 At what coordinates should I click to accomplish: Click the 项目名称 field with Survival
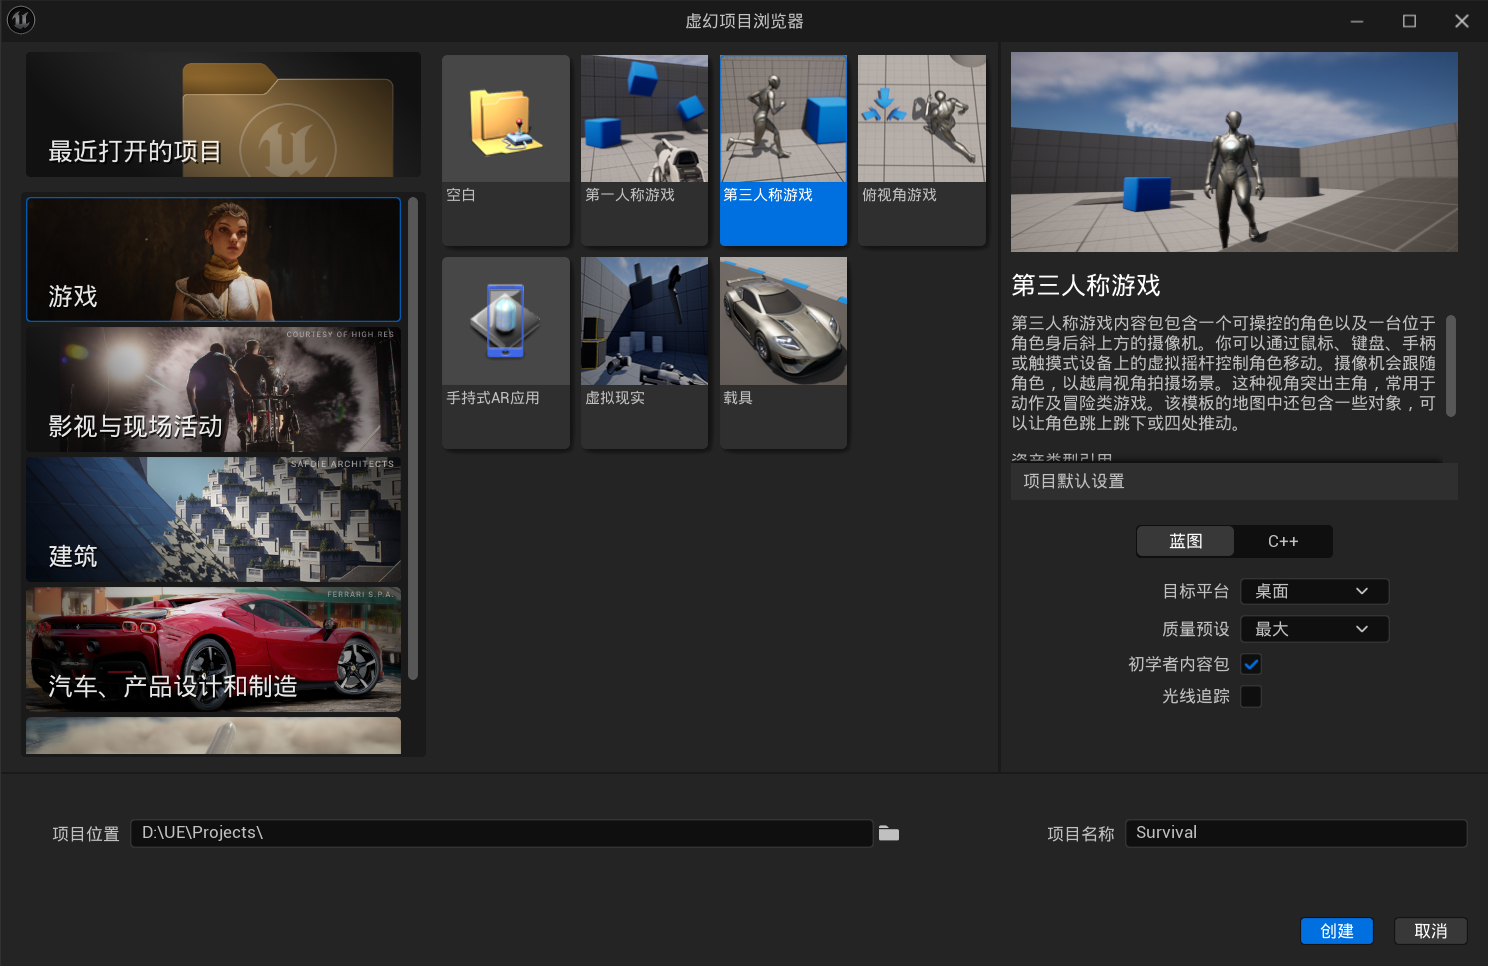pos(1296,833)
